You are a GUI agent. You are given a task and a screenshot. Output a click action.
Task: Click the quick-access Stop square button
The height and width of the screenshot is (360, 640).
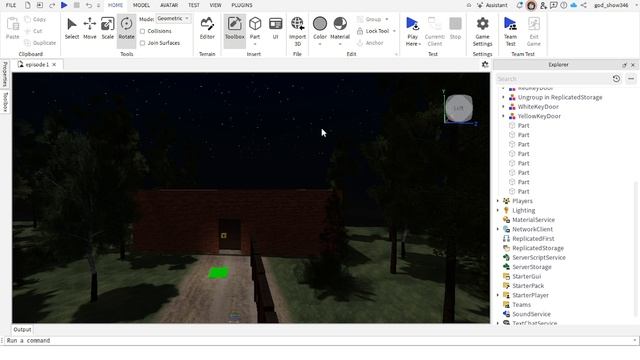[x=76, y=5]
